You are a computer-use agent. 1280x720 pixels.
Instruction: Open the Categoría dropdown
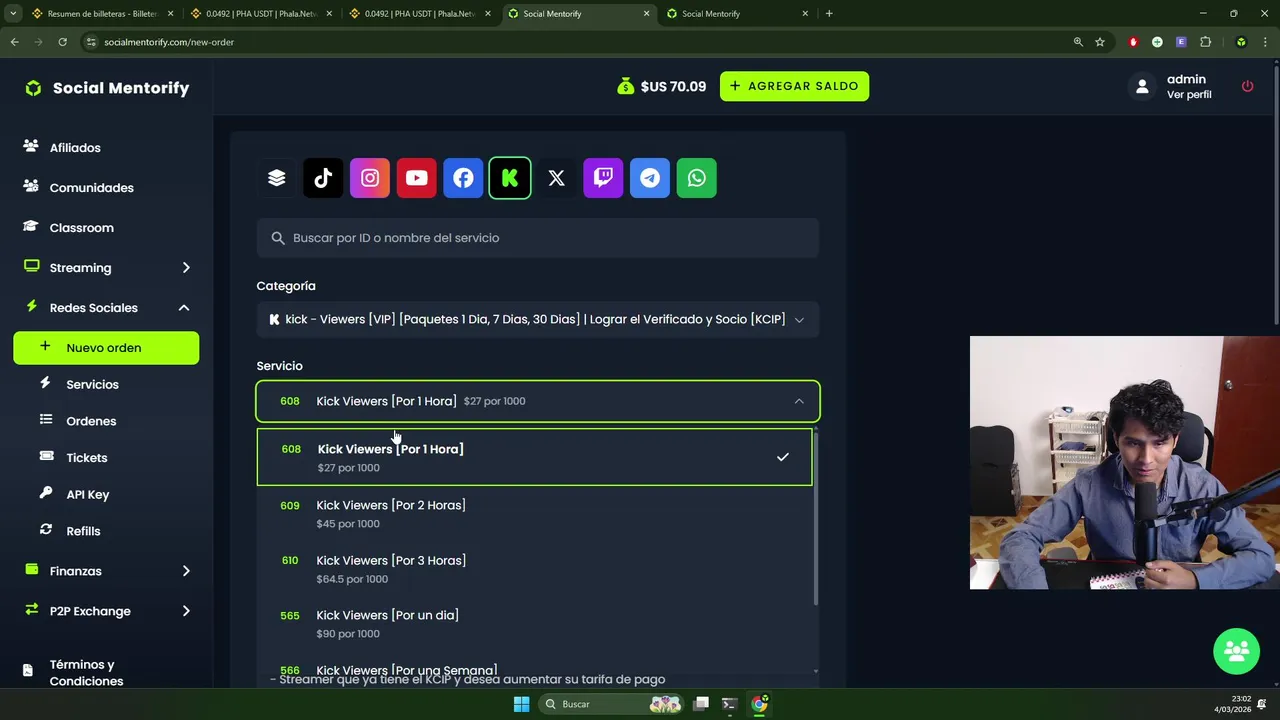(x=538, y=320)
